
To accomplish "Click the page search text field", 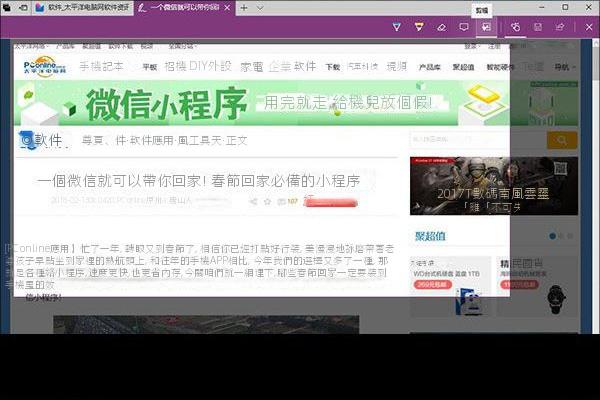I will tap(478, 140).
